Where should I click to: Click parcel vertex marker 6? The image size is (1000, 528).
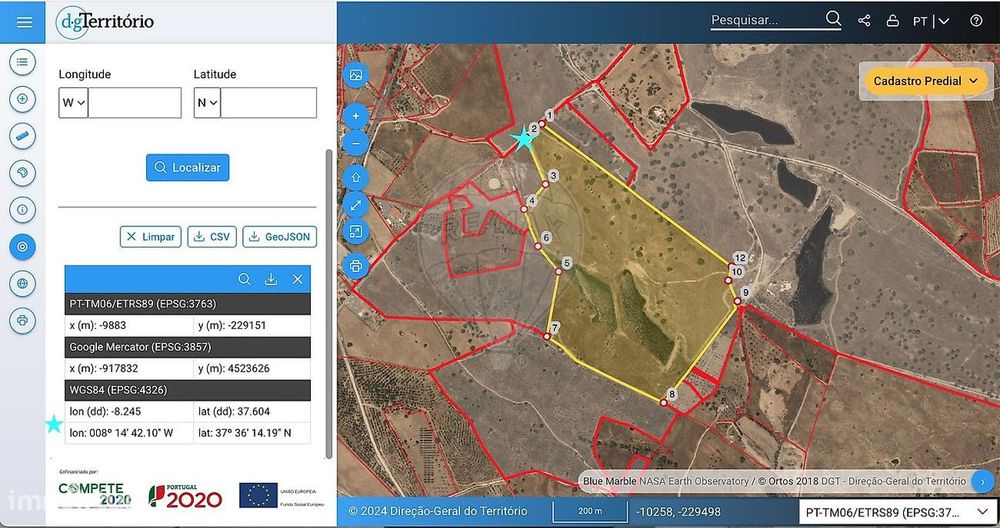tap(538, 246)
